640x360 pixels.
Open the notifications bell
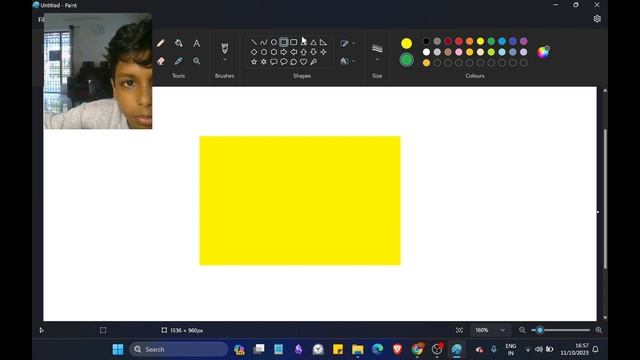pyautogui.click(x=596, y=349)
